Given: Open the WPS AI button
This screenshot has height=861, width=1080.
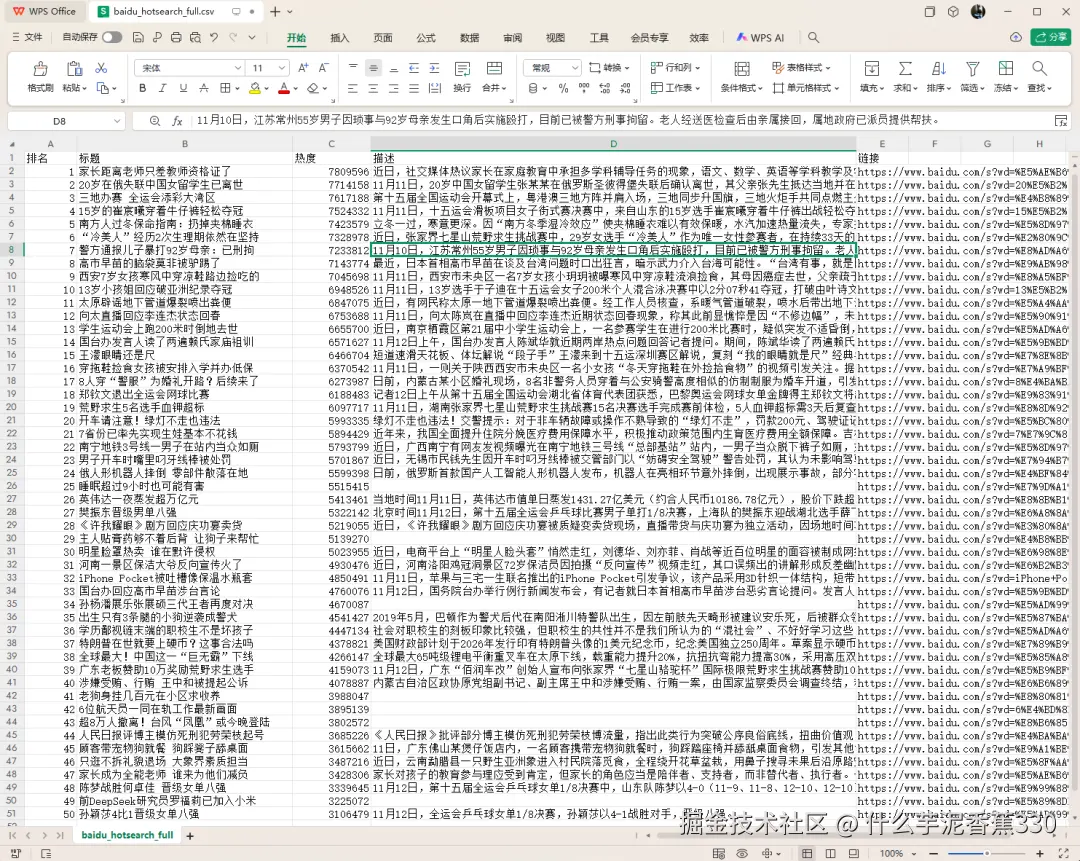Looking at the screenshot, I should (760, 37).
